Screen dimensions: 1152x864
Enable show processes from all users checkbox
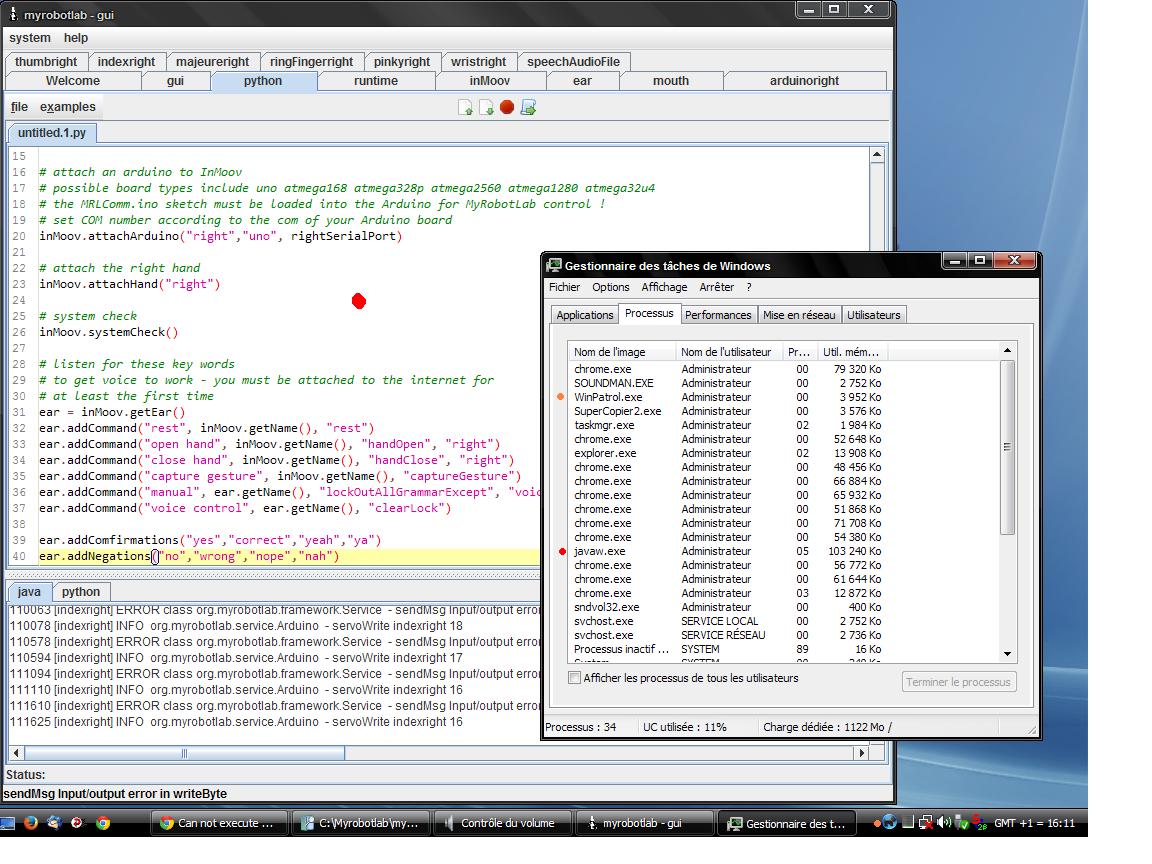point(575,678)
